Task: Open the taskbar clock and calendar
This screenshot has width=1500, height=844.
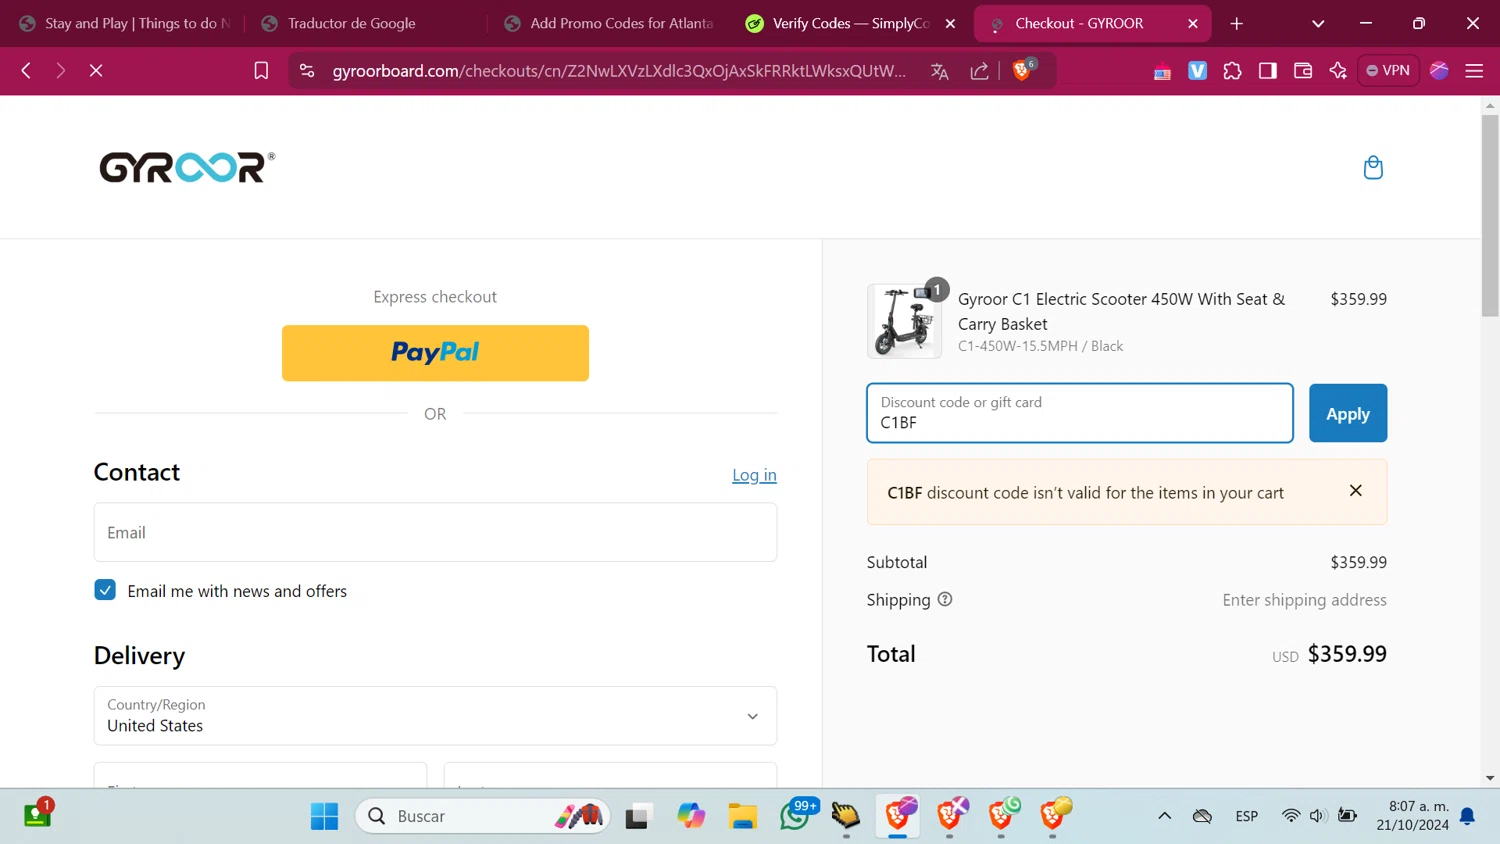Action: [x=1412, y=816]
